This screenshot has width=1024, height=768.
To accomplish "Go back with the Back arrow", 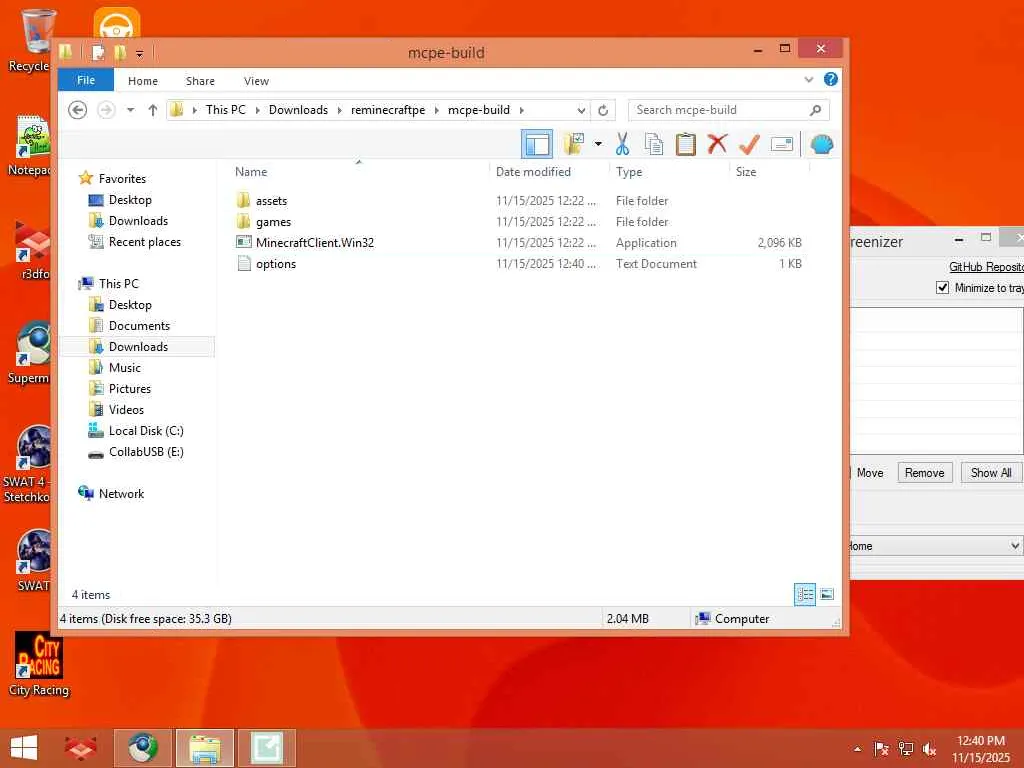I will point(78,110).
